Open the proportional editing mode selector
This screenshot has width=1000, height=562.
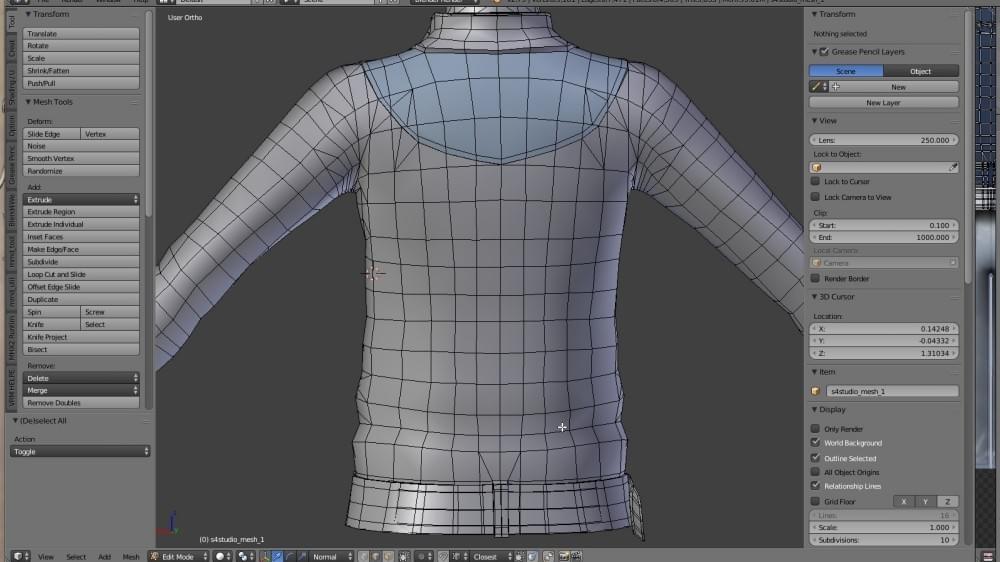(x=425, y=556)
